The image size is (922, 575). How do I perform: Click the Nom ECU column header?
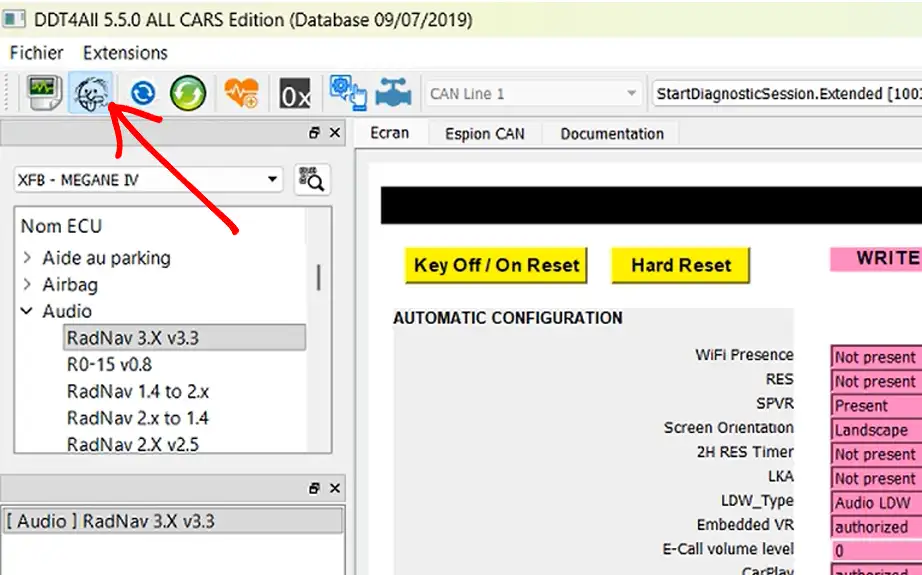[61, 226]
